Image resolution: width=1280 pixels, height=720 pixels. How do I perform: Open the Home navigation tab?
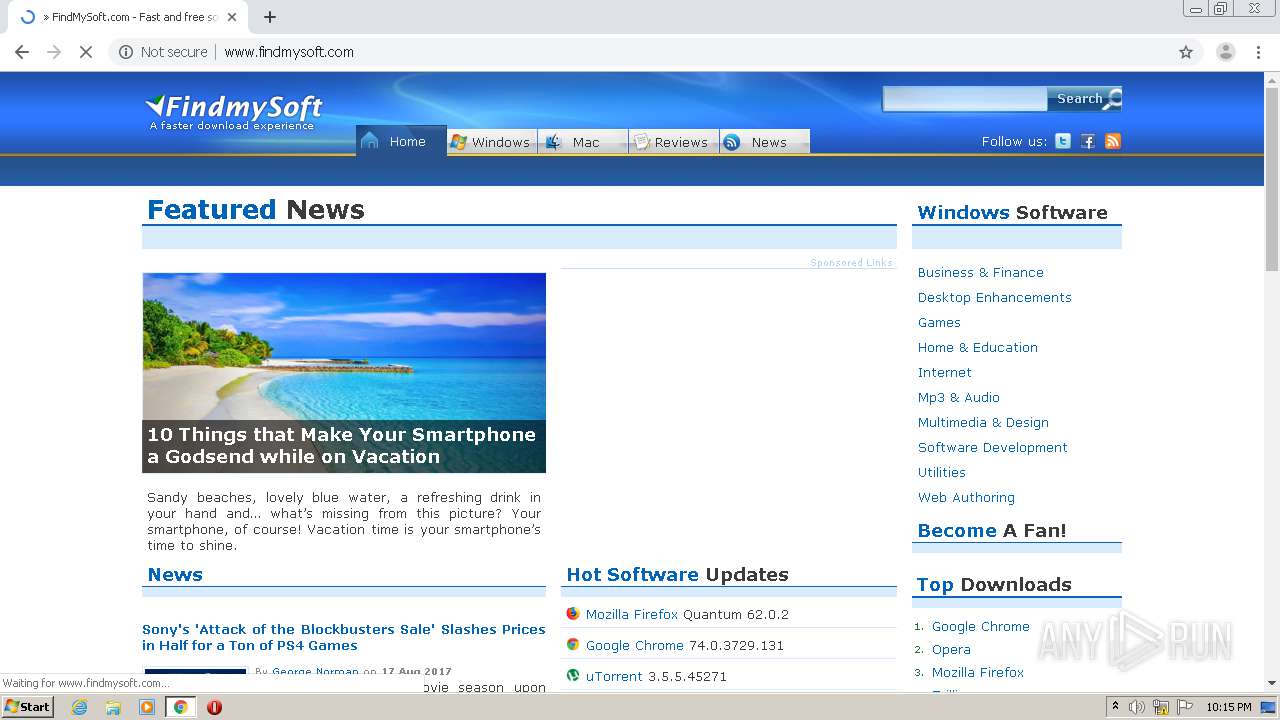click(x=401, y=141)
